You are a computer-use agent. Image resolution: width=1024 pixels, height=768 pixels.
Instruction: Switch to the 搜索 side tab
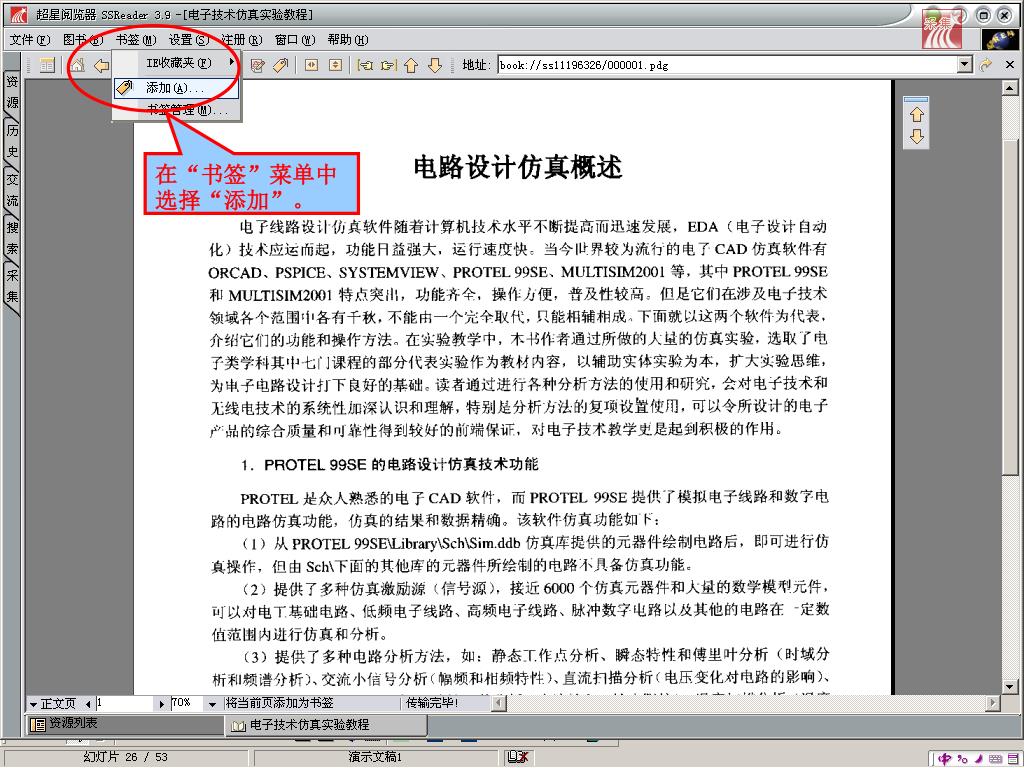click(12, 238)
